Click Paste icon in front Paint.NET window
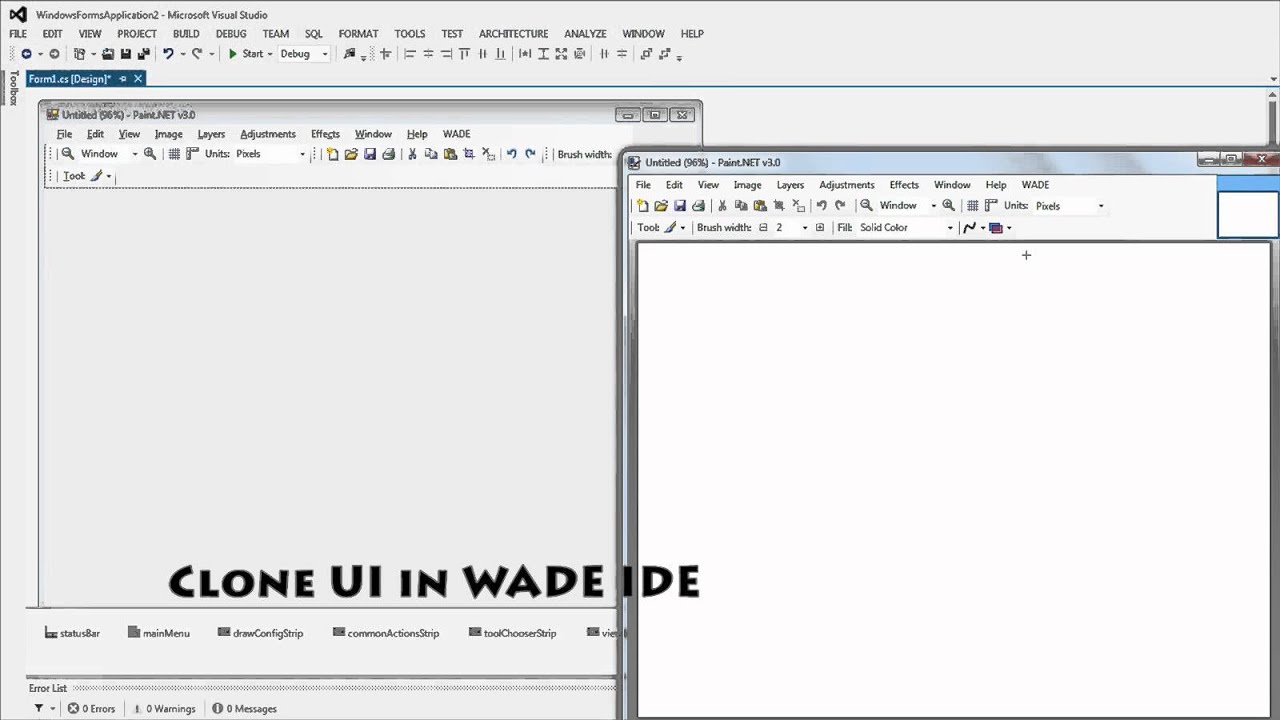The width and height of the screenshot is (1280, 720). (760, 206)
